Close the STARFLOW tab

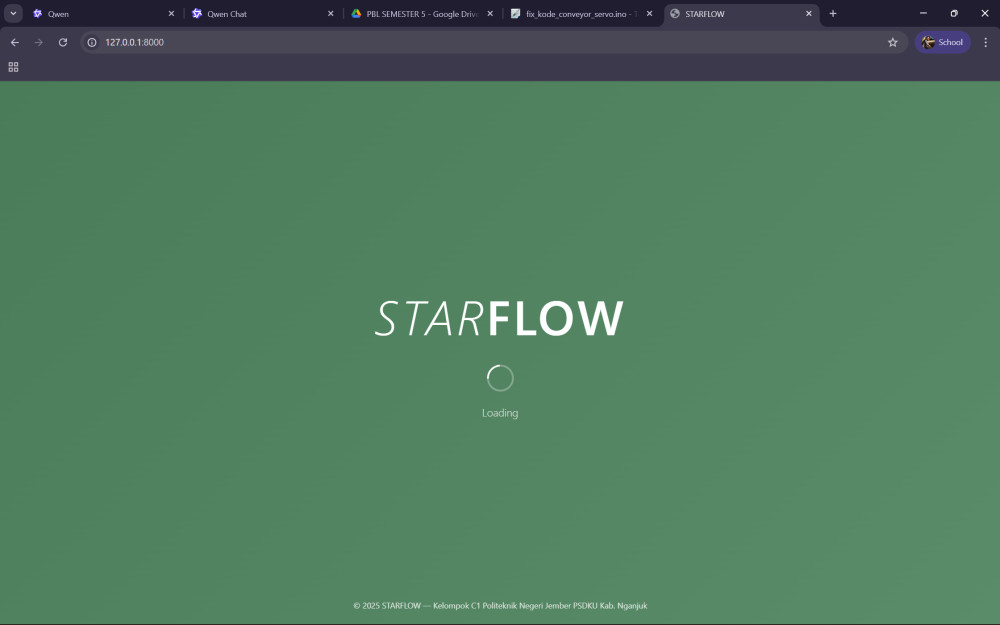tap(809, 14)
